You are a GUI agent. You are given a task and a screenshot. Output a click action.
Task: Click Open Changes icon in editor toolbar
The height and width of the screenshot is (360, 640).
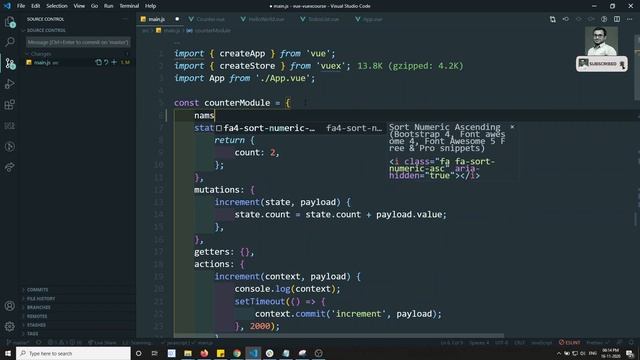[553, 19]
